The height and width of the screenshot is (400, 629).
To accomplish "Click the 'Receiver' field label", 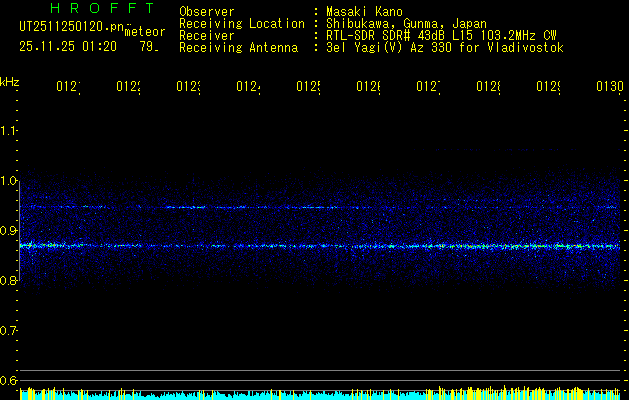I will point(207,36).
